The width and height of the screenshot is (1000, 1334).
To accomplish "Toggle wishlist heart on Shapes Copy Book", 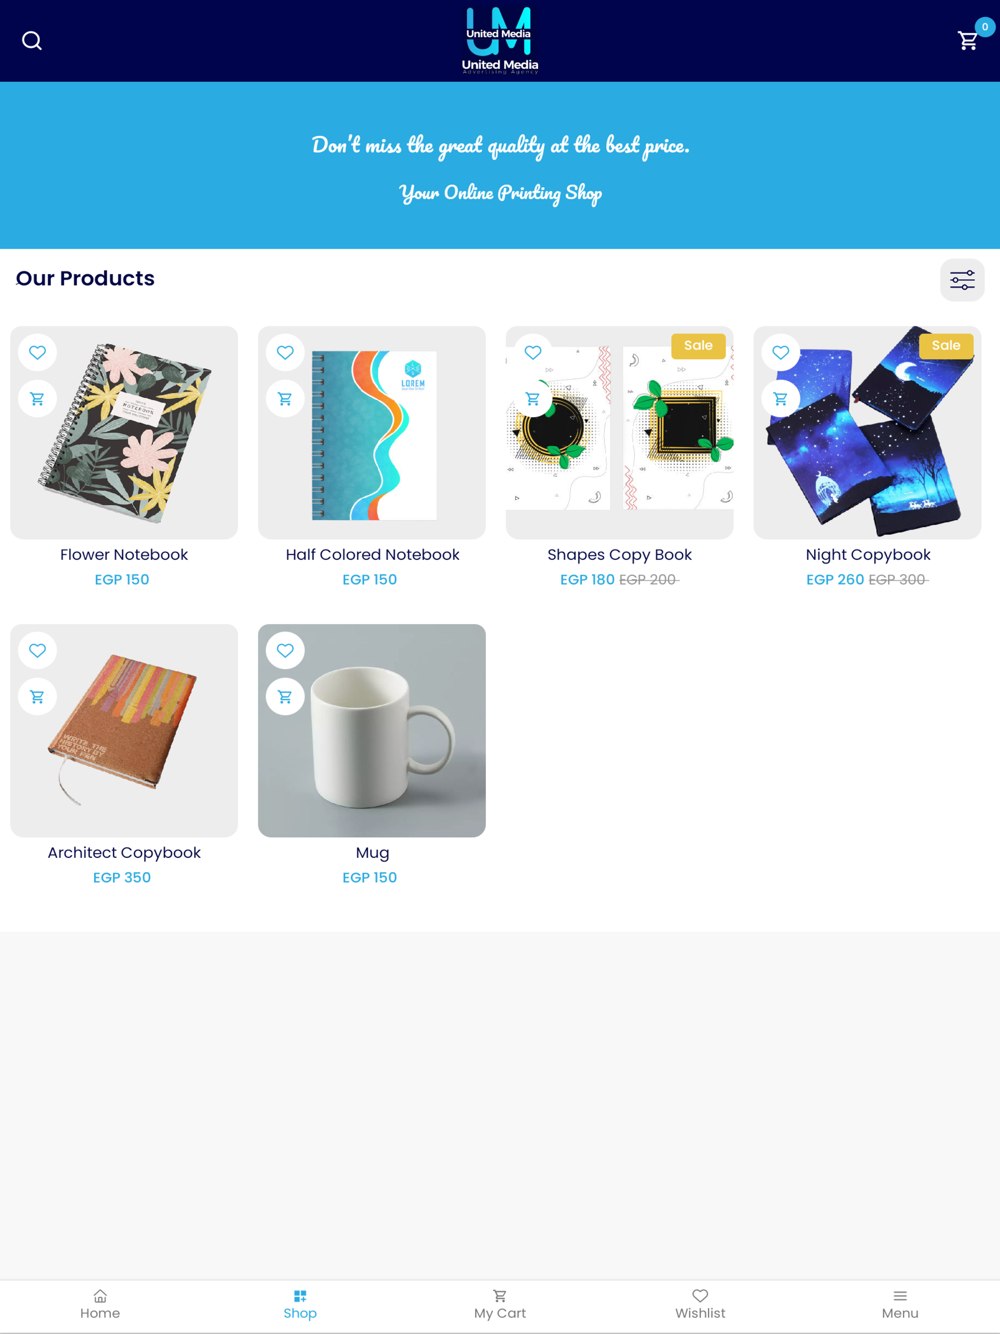I will click(533, 352).
